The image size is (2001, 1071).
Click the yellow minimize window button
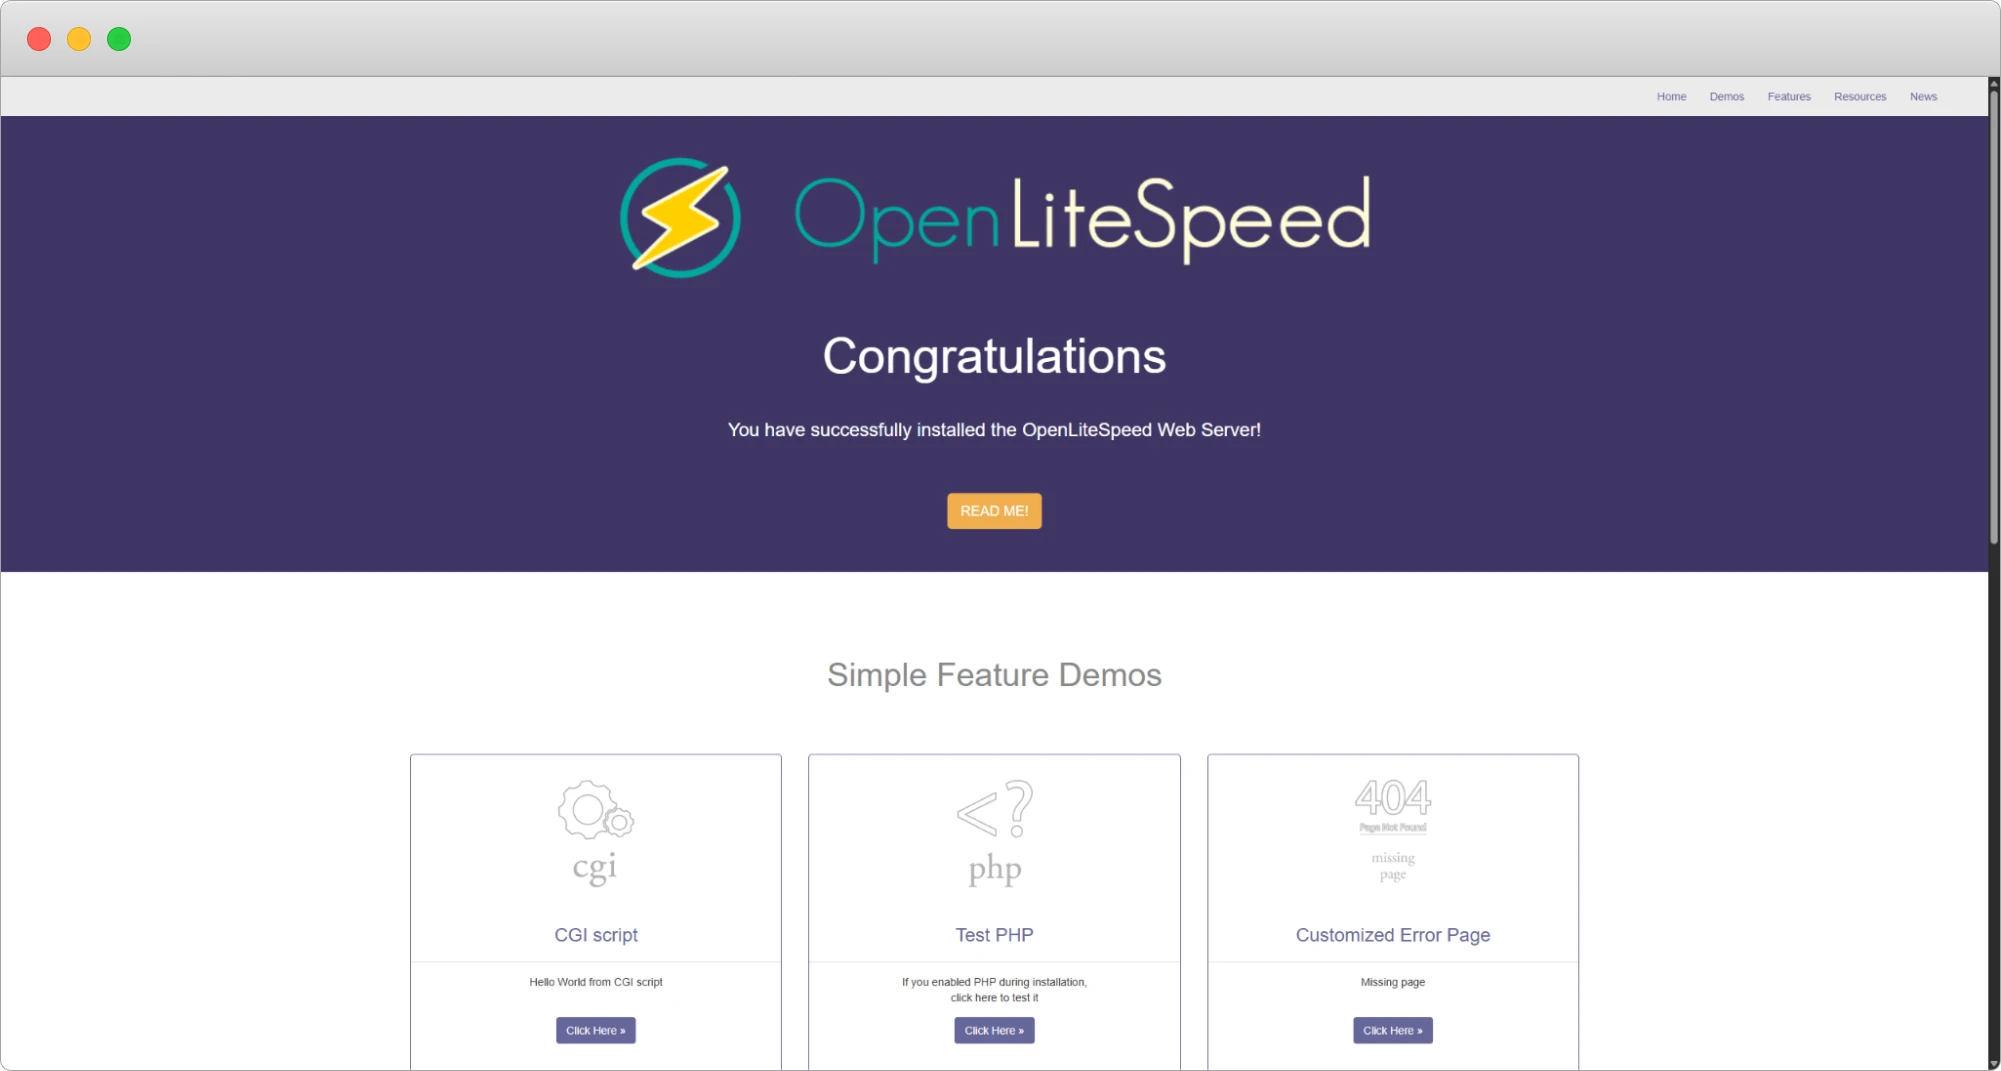tap(79, 39)
